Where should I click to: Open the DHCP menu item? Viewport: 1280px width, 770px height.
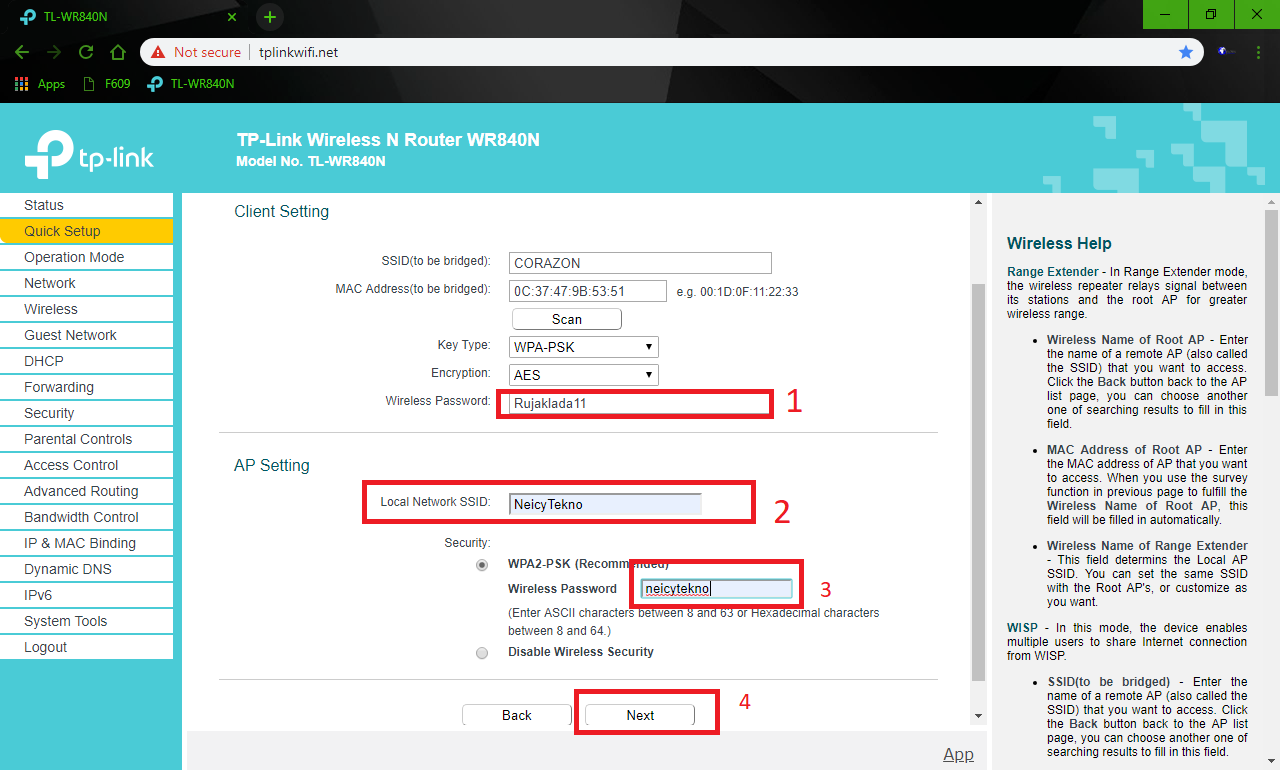86,361
